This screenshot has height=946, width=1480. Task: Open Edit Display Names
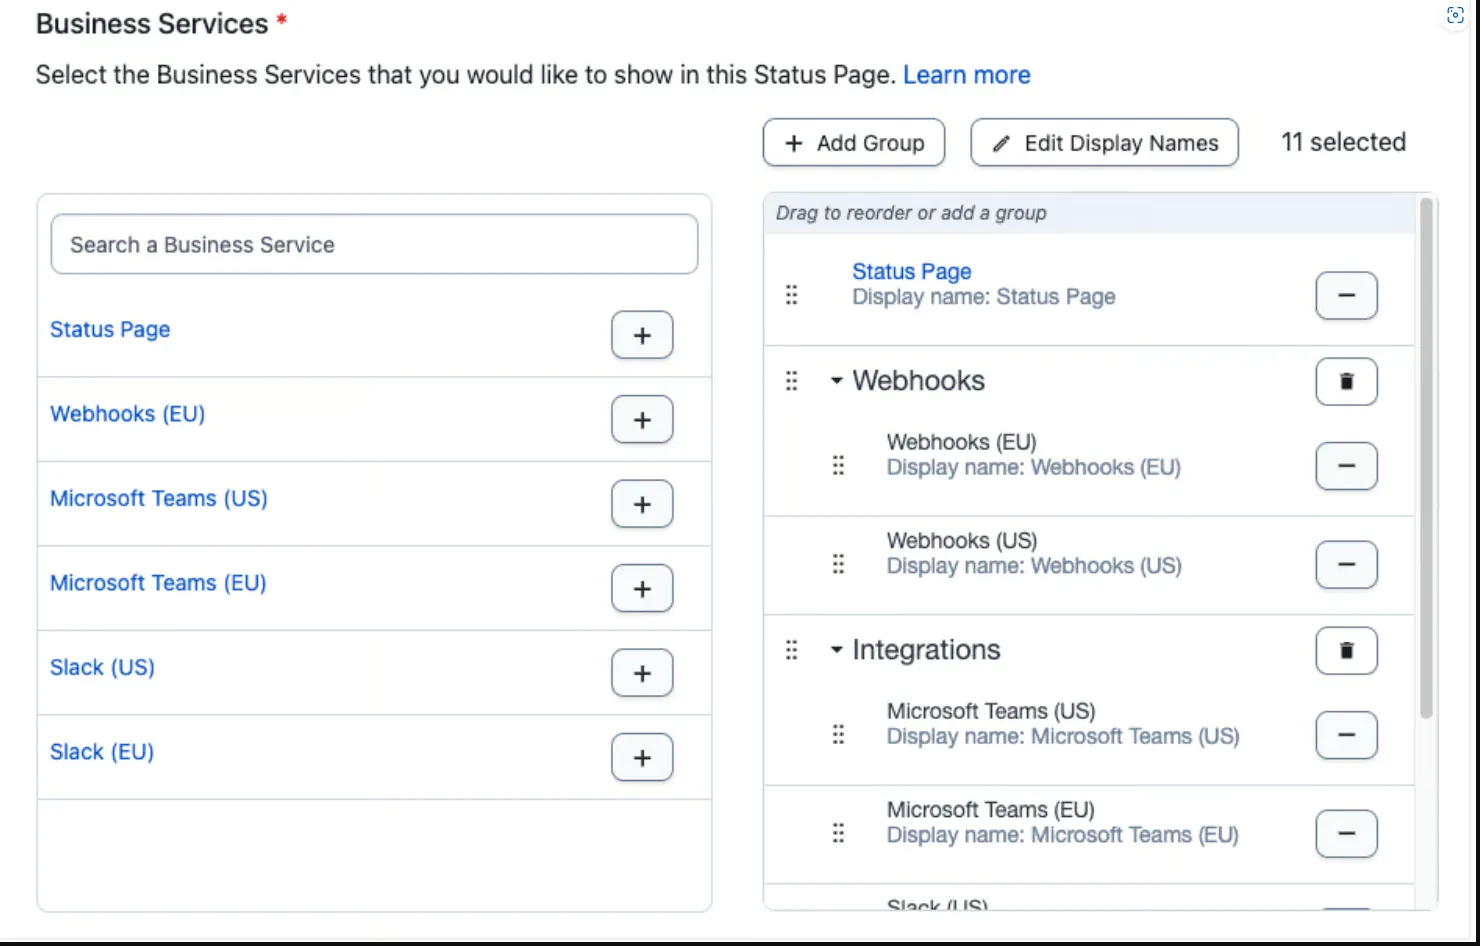click(x=1104, y=143)
